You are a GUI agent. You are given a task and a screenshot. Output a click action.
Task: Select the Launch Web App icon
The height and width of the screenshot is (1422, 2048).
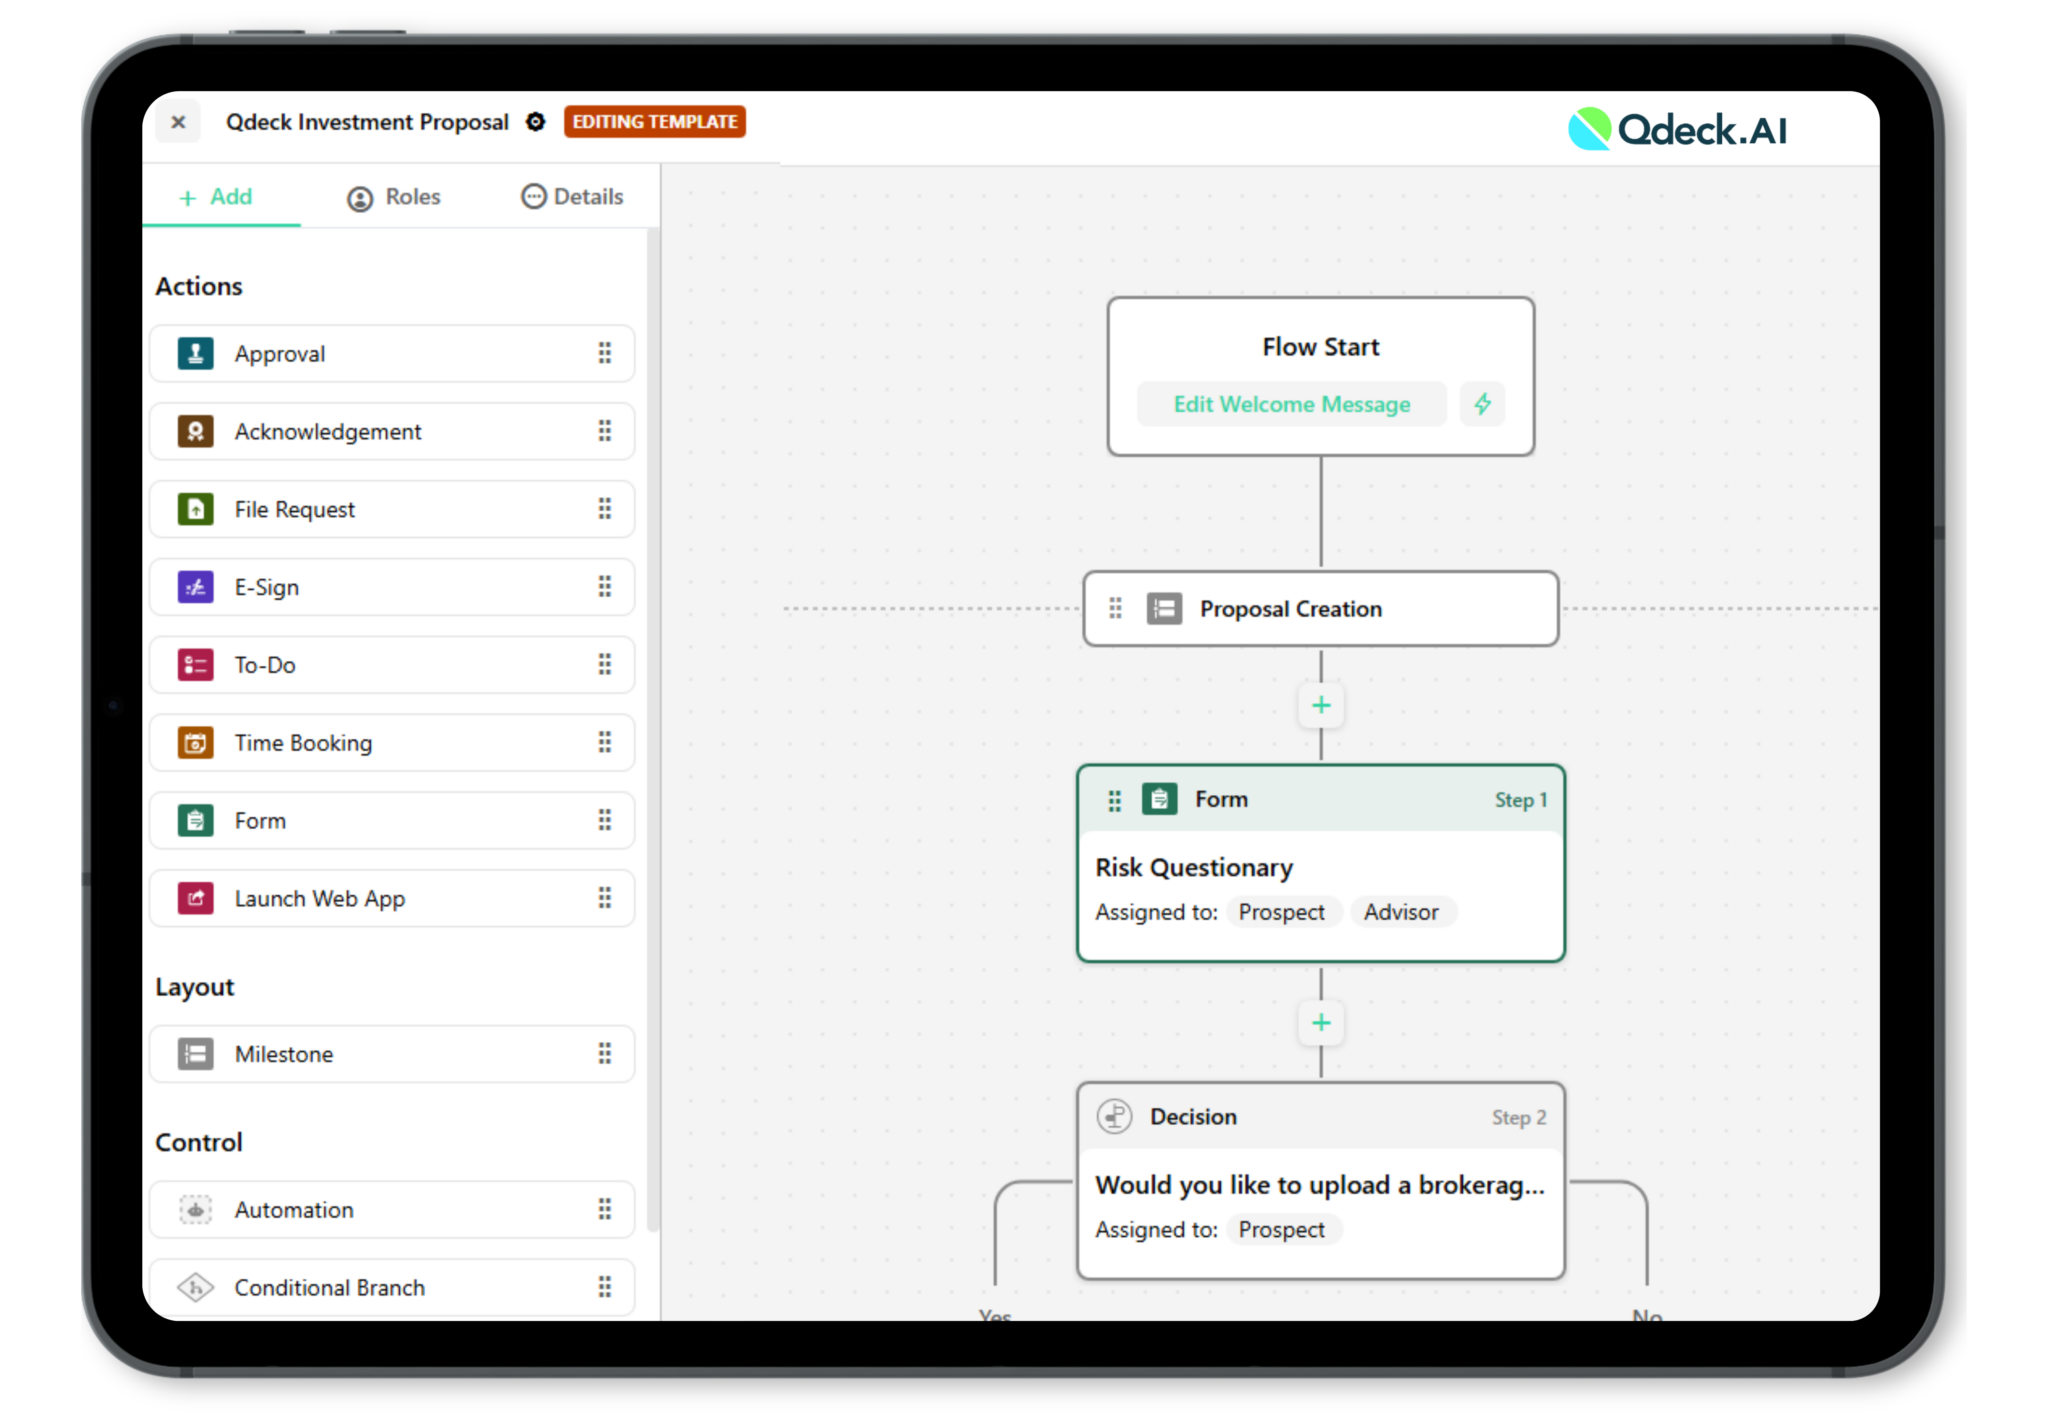tap(195, 898)
